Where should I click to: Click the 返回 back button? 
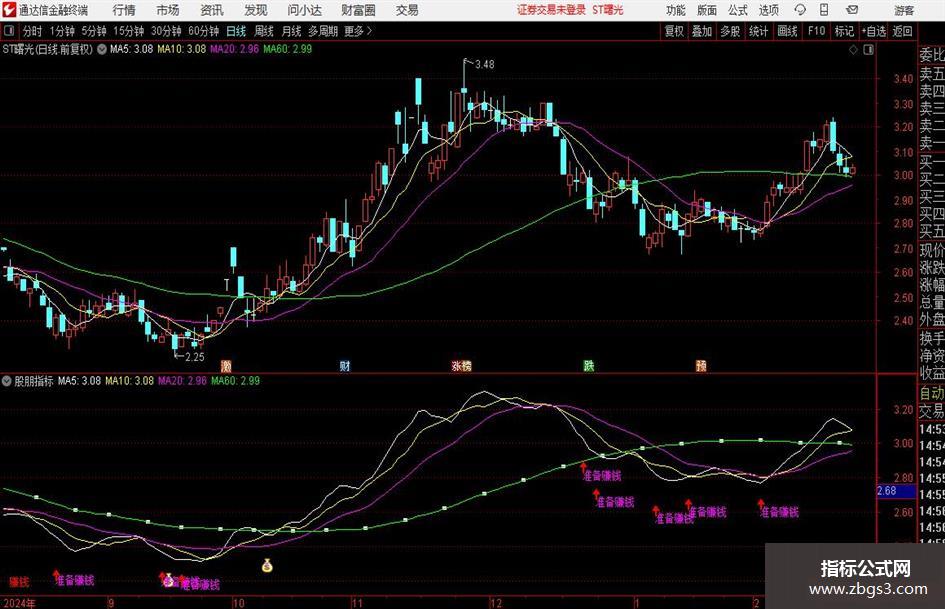(902, 31)
